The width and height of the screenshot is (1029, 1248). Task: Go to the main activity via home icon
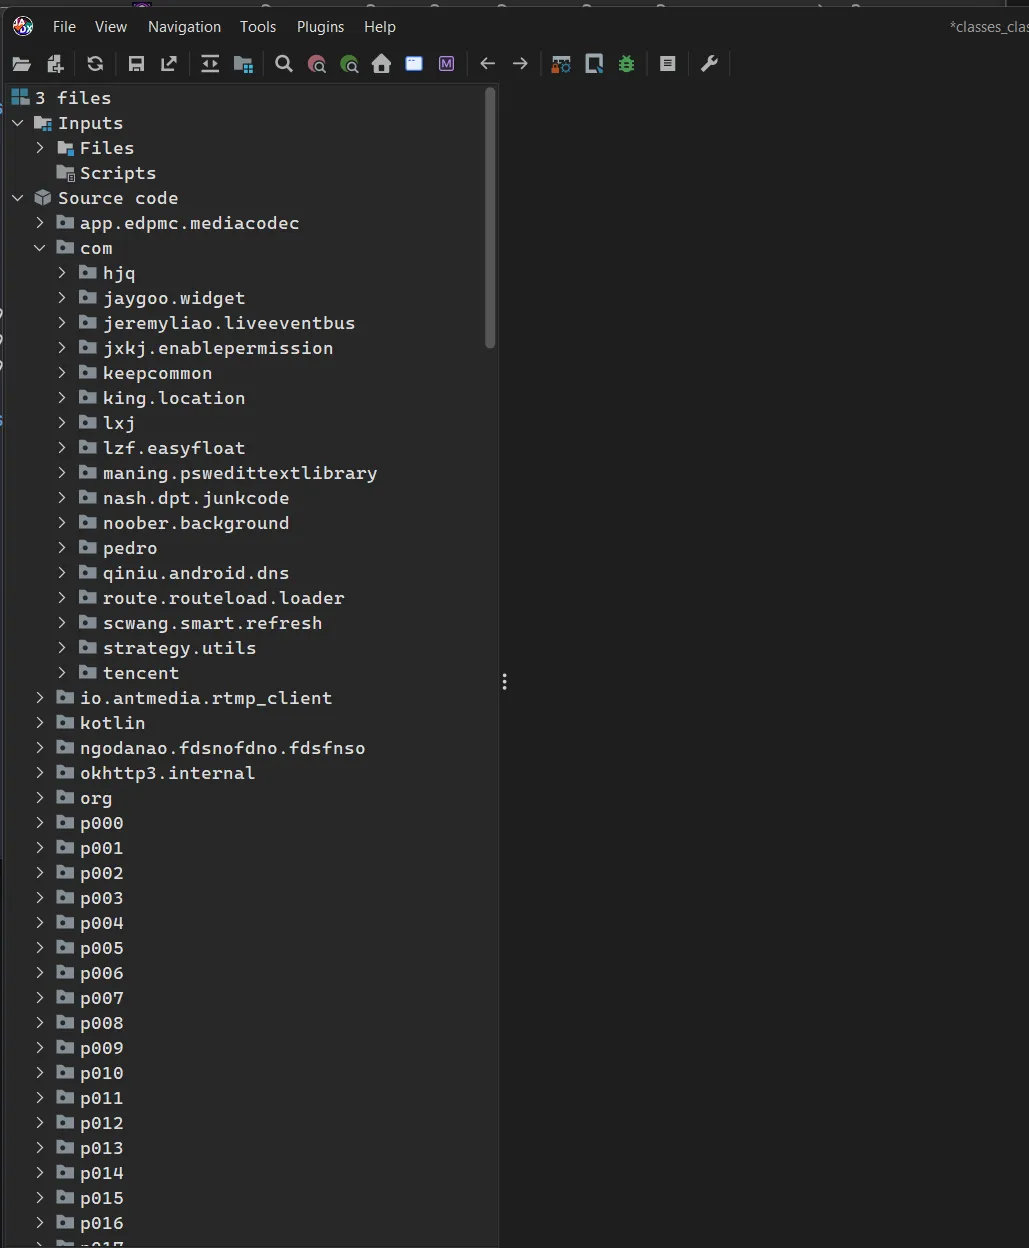coord(381,64)
